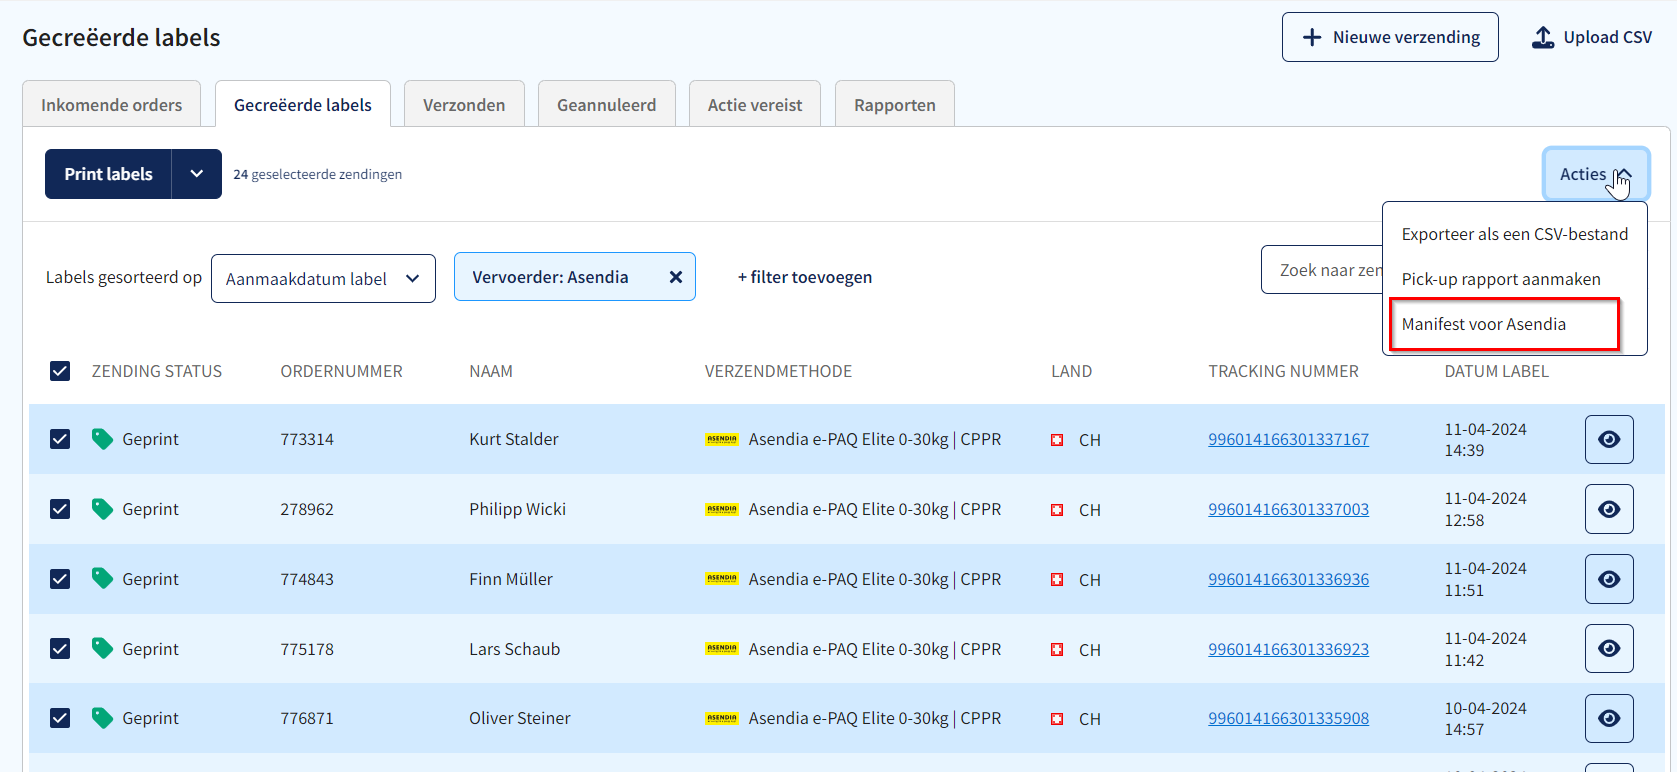Image resolution: width=1677 pixels, height=772 pixels.
Task: Click green tag icon for Philipp Wicki
Action: click(102, 509)
